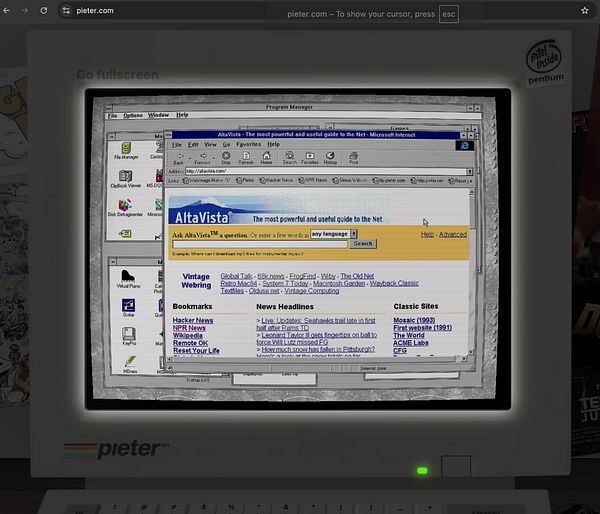Expand the address bar dropdown arrow
The height and width of the screenshot is (514, 600).
point(470,171)
